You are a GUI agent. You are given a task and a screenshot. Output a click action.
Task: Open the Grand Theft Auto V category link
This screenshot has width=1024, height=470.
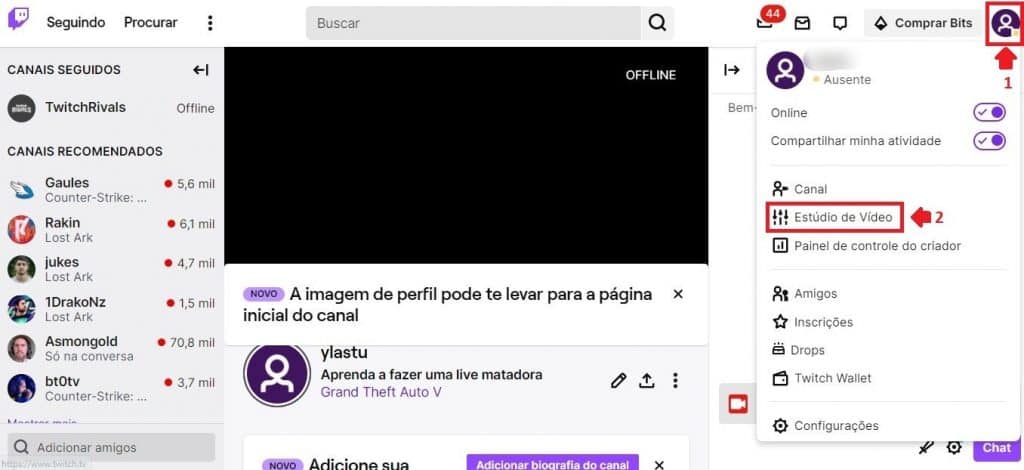[381, 392]
